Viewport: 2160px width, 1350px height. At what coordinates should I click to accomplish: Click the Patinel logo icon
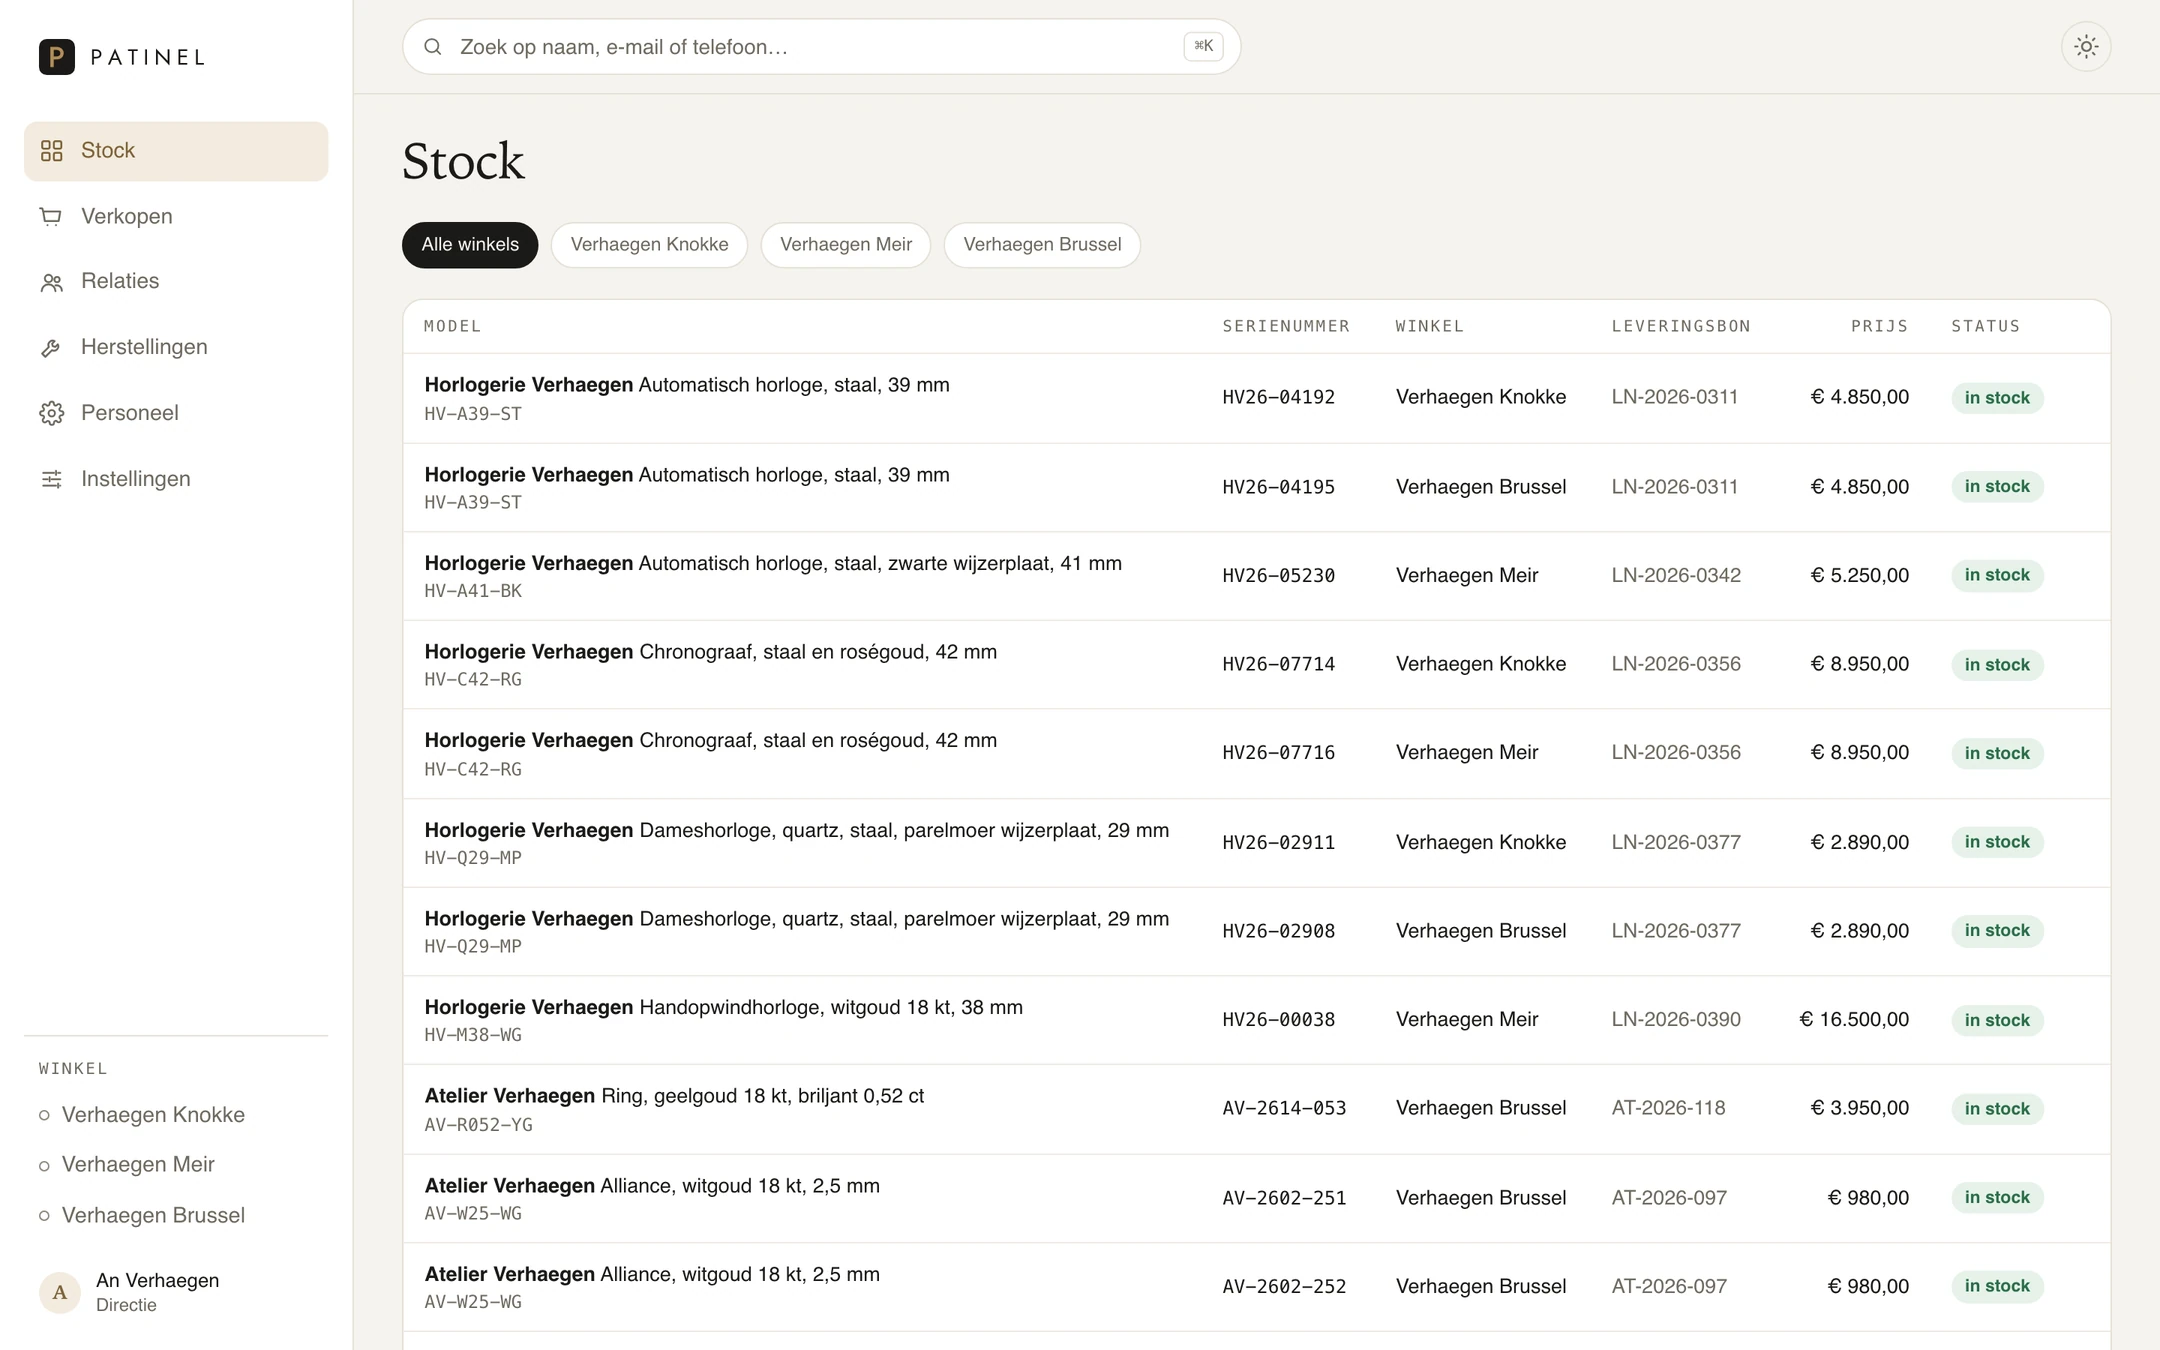57,57
